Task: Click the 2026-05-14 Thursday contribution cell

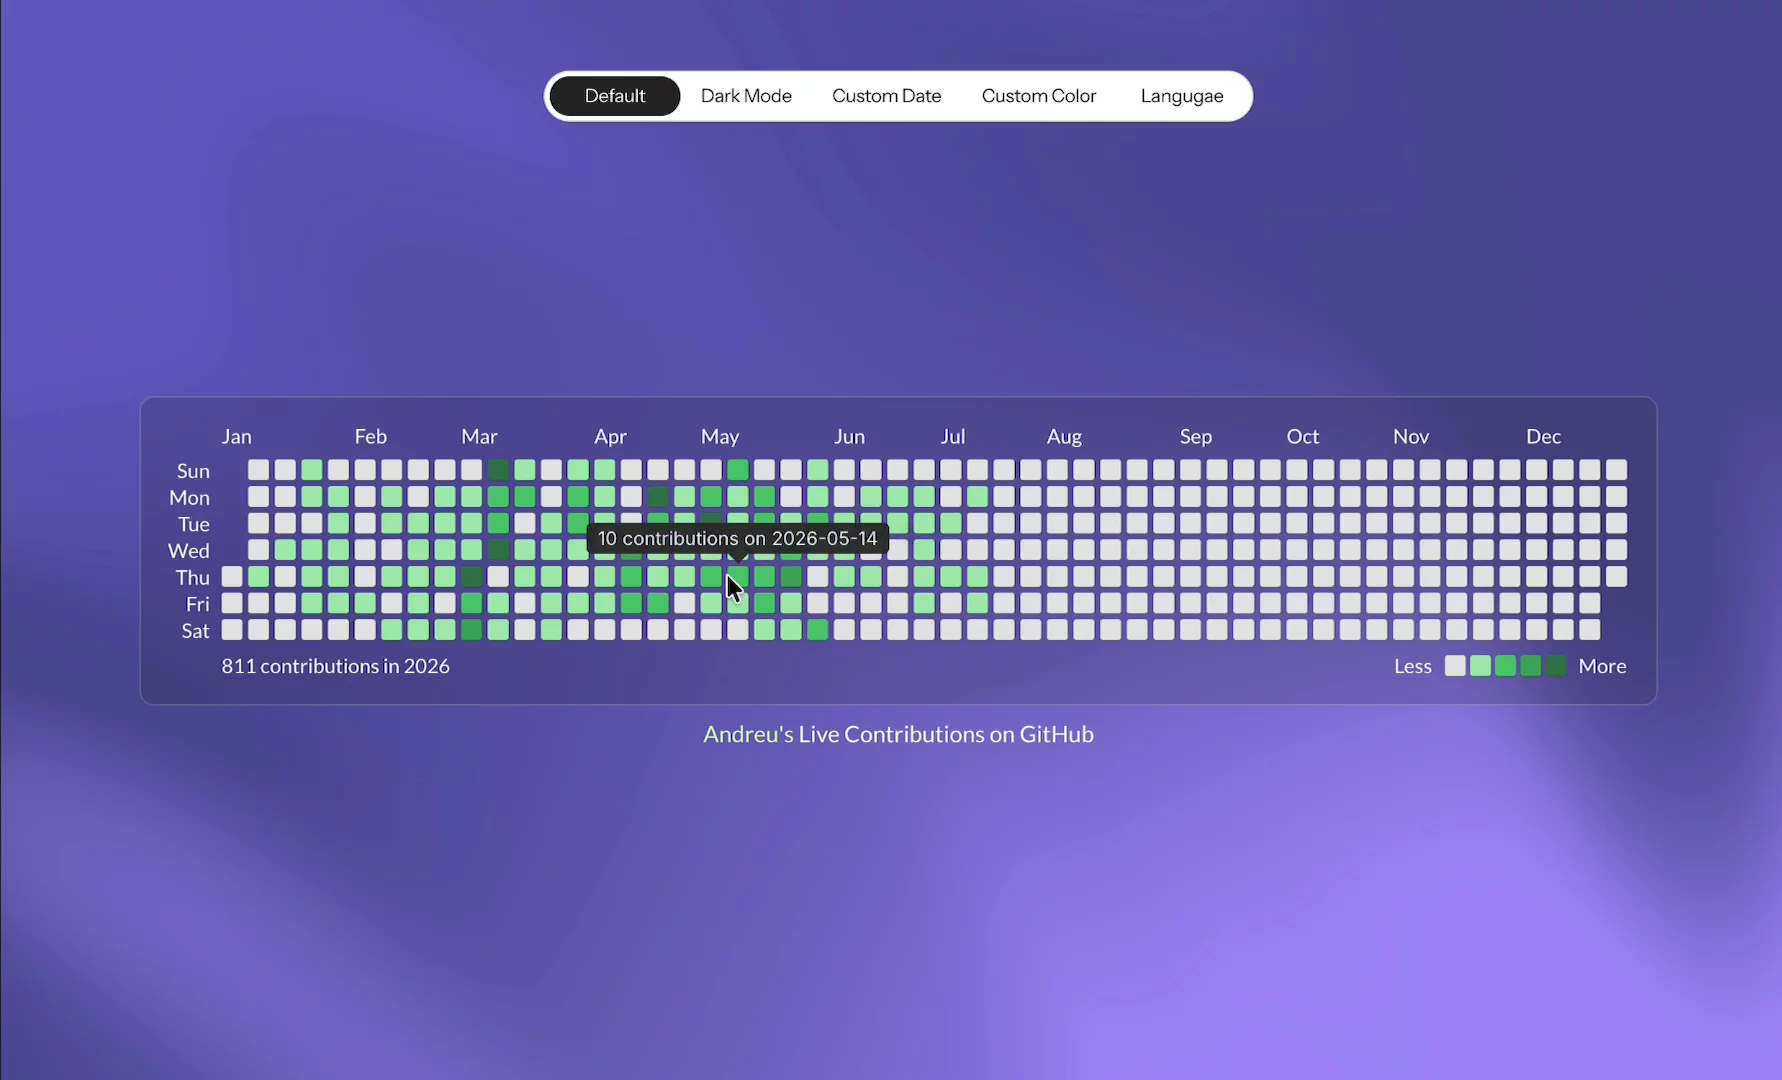Action: coord(738,577)
